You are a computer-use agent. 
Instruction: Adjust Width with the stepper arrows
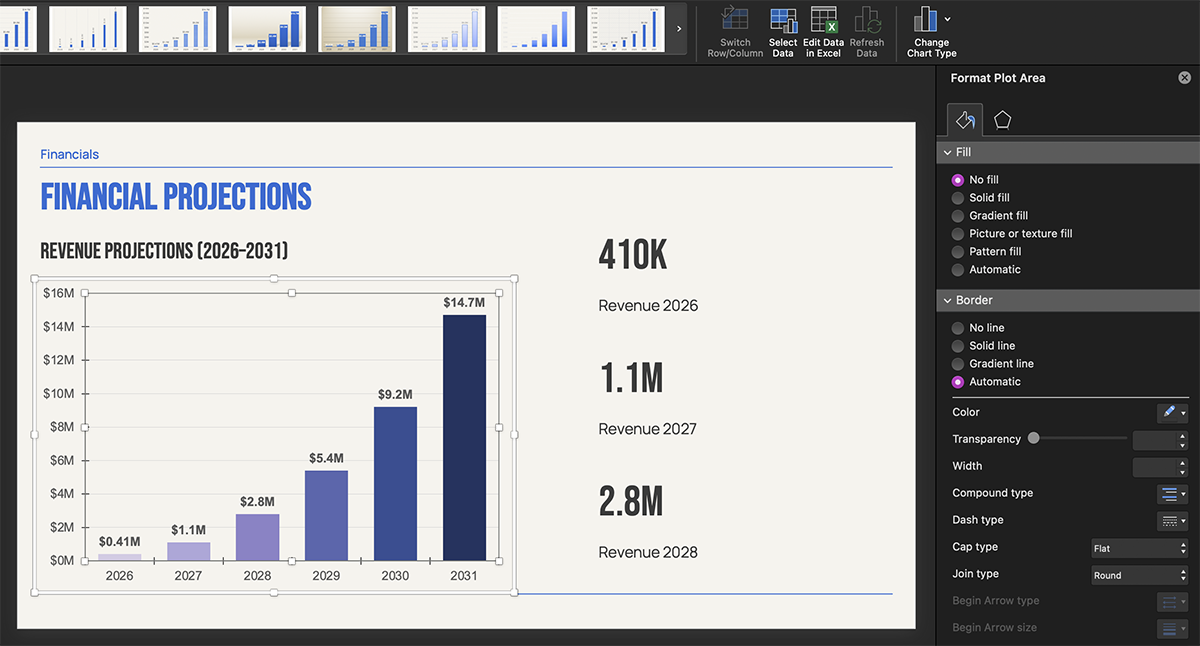pyautogui.click(x=1183, y=467)
